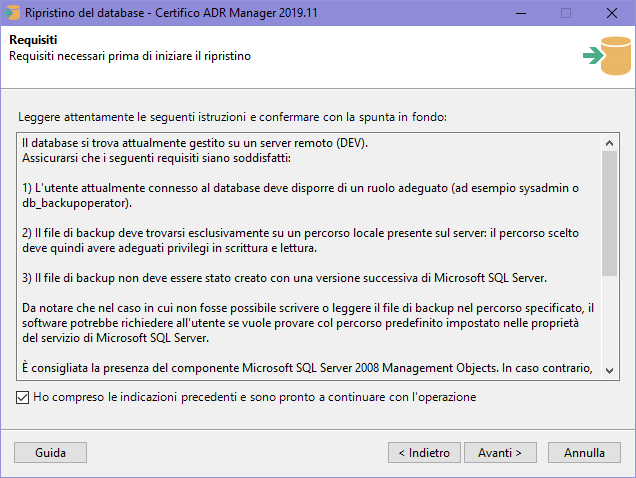Close the Ripristino del database dialog
This screenshot has height=478, width=636.
(x=612, y=13)
